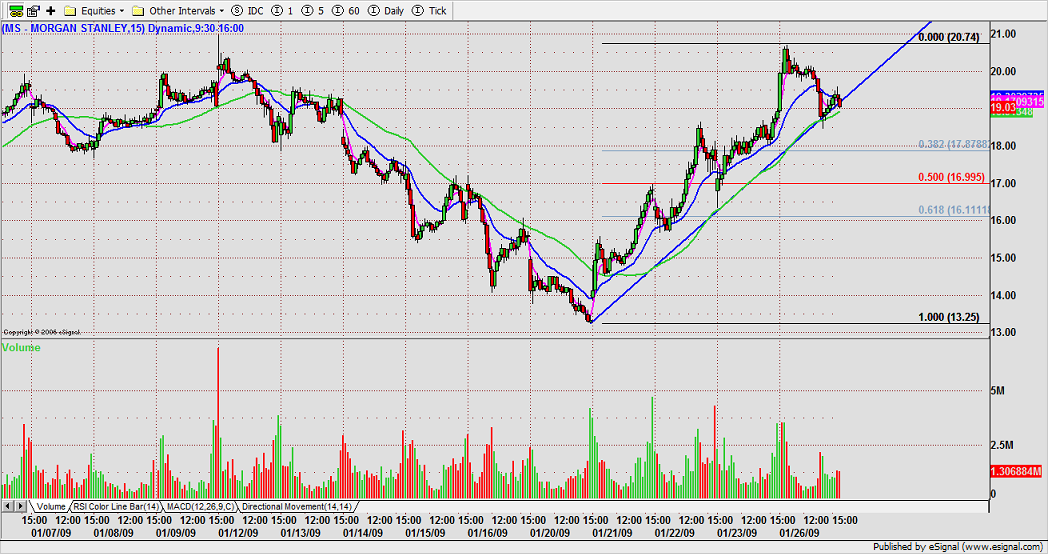Click the 13.00 price axis label
This screenshot has width=1048, height=554.
(1003, 332)
